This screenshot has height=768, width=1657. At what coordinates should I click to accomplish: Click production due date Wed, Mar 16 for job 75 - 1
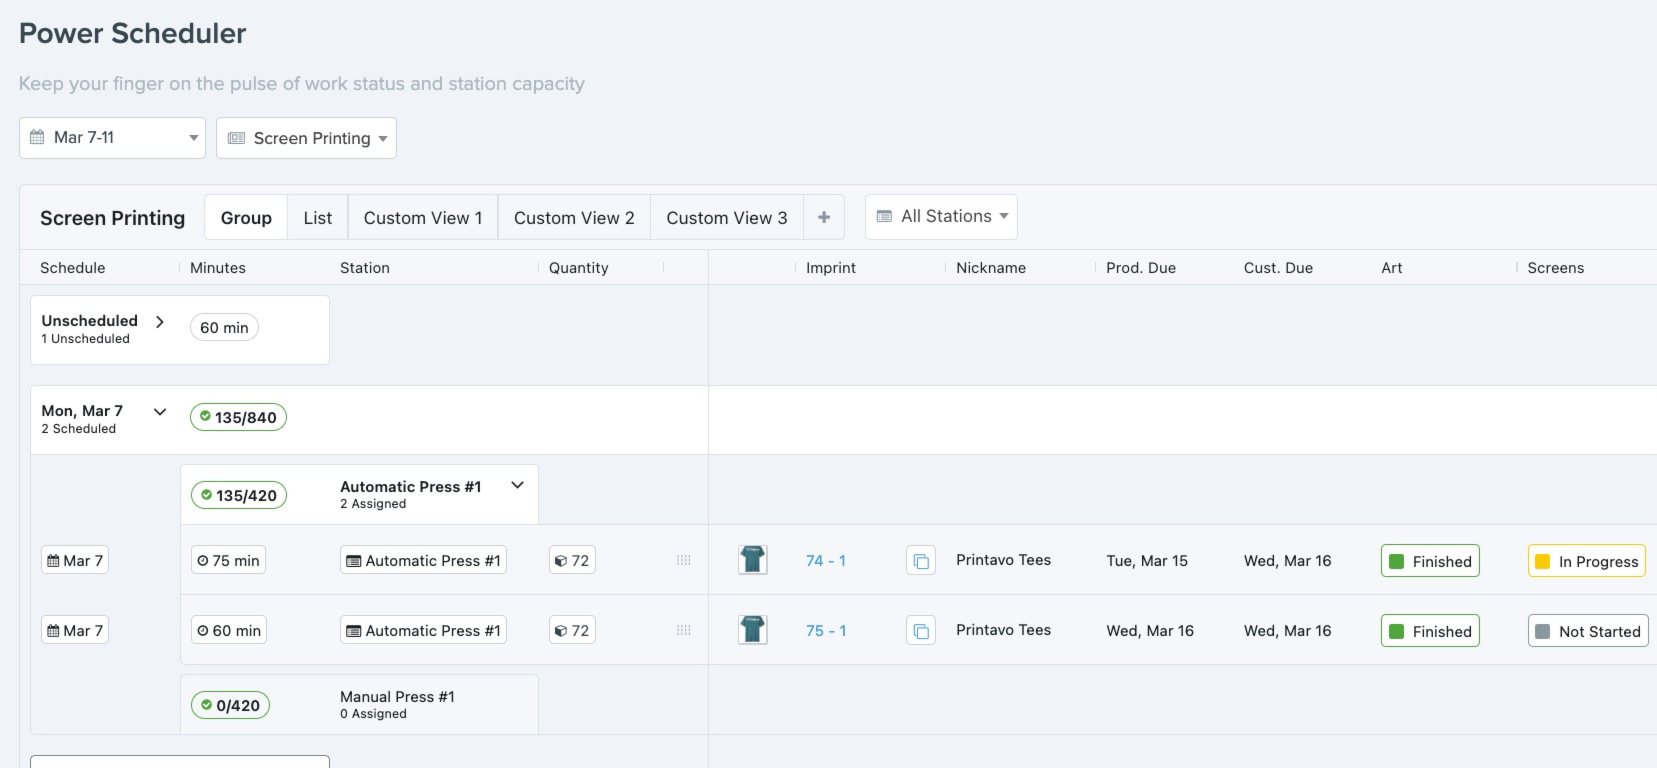1150,631
